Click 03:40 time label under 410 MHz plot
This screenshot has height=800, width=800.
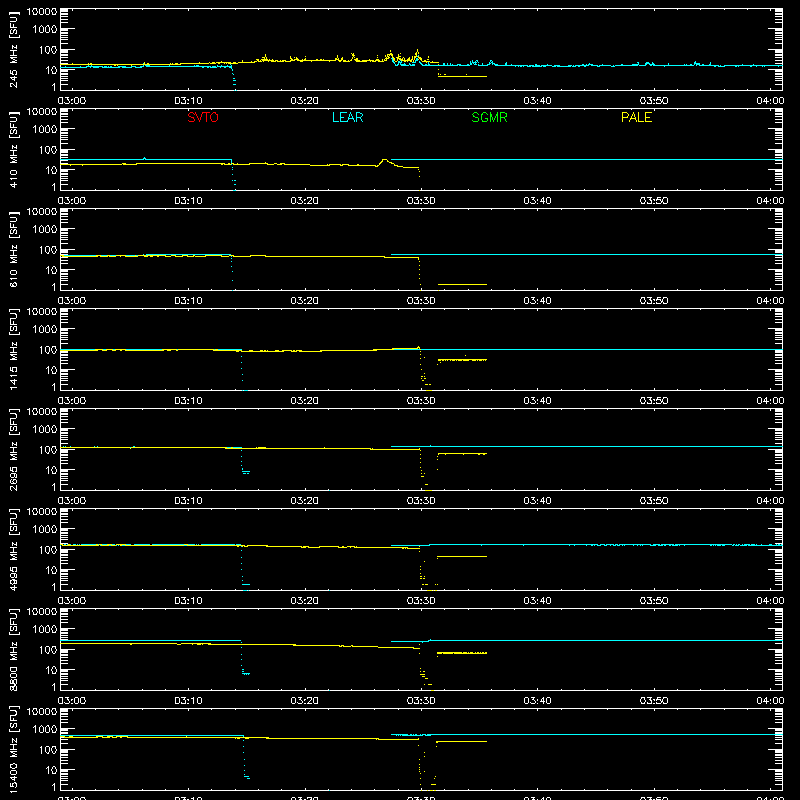coord(537,201)
